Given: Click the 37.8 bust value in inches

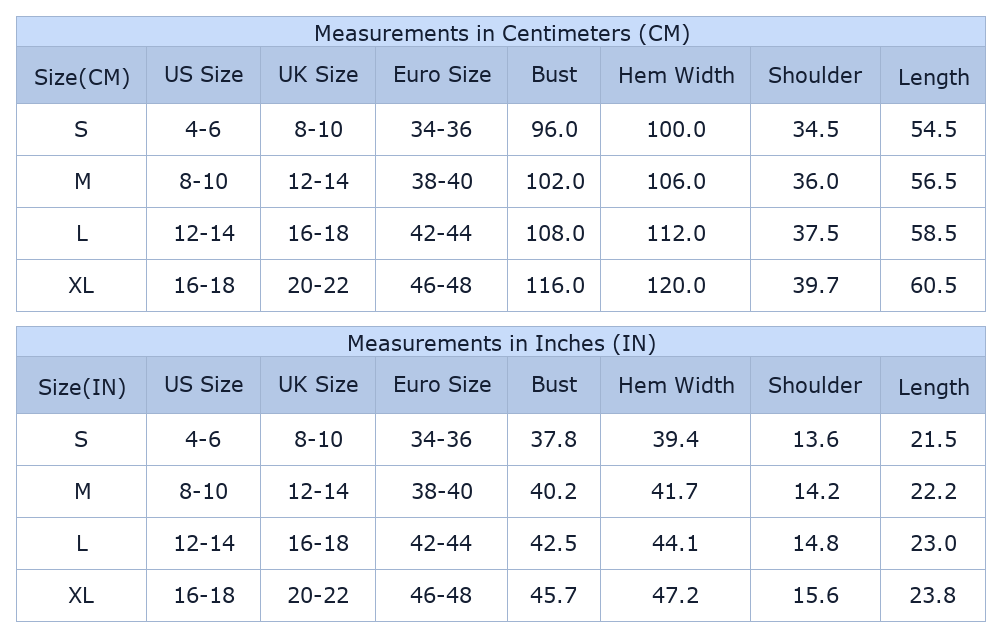Looking at the screenshot, I should 554,440.
